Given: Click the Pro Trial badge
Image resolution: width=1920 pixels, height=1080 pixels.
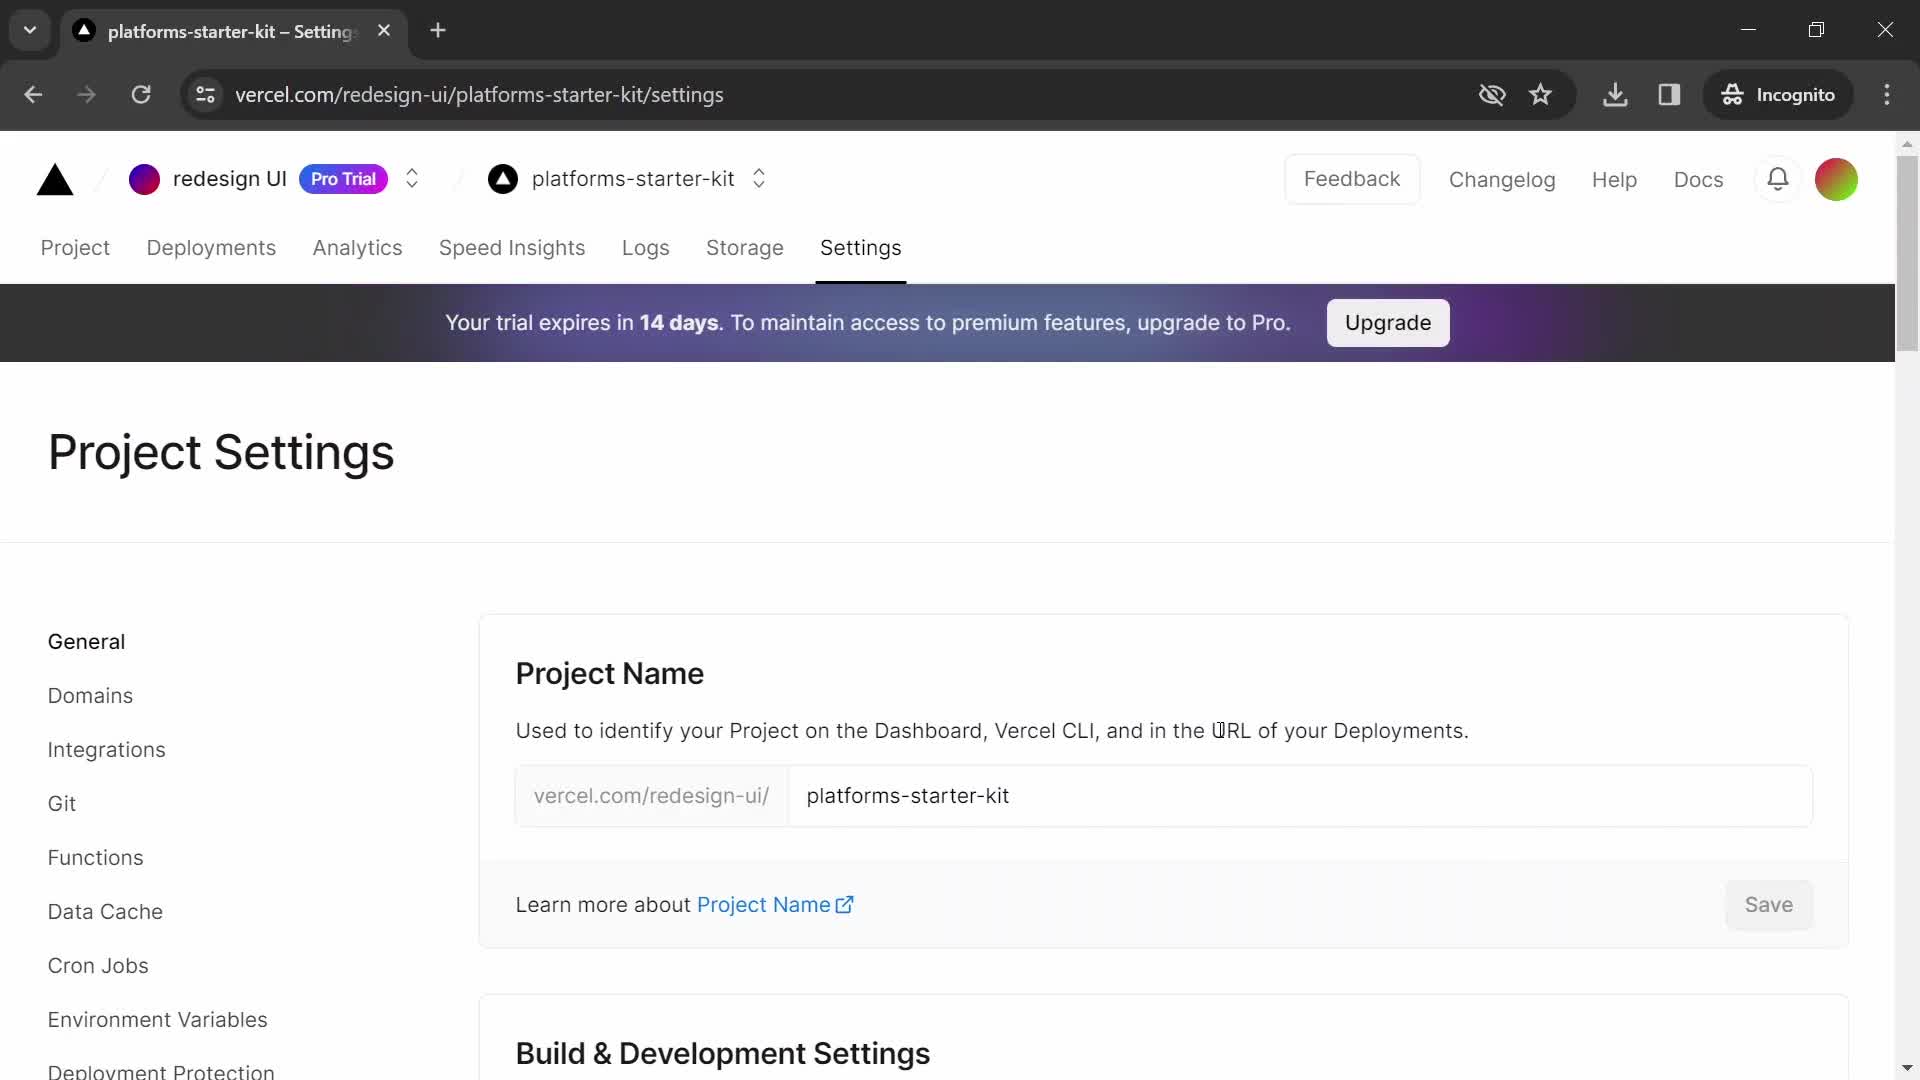Looking at the screenshot, I should [x=343, y=179].
